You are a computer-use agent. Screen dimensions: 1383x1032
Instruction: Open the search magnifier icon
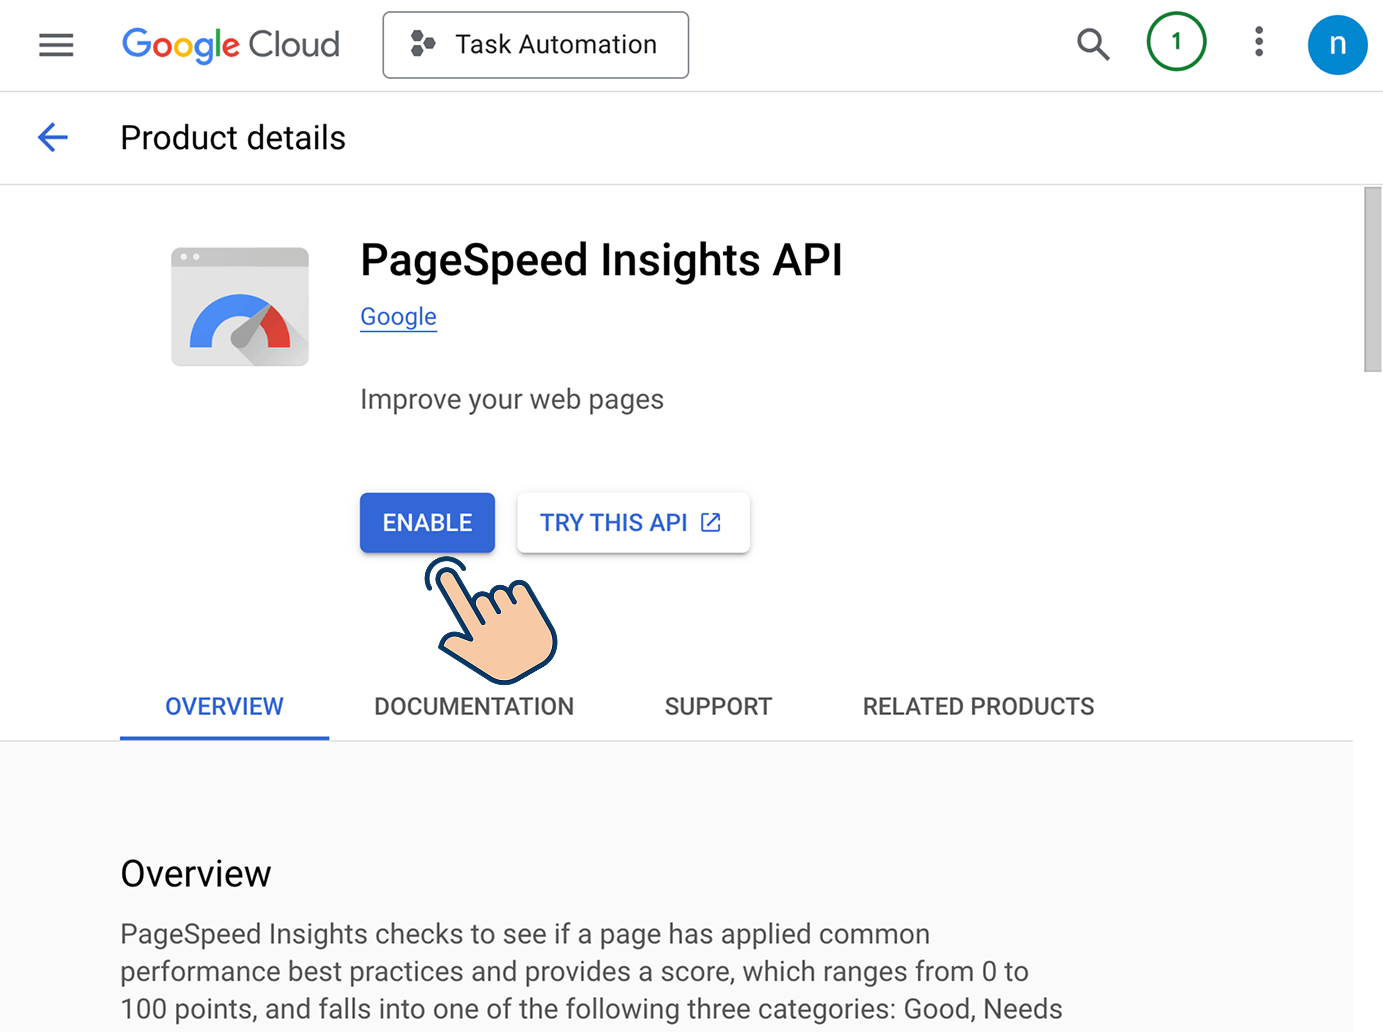click(1093, 44)
